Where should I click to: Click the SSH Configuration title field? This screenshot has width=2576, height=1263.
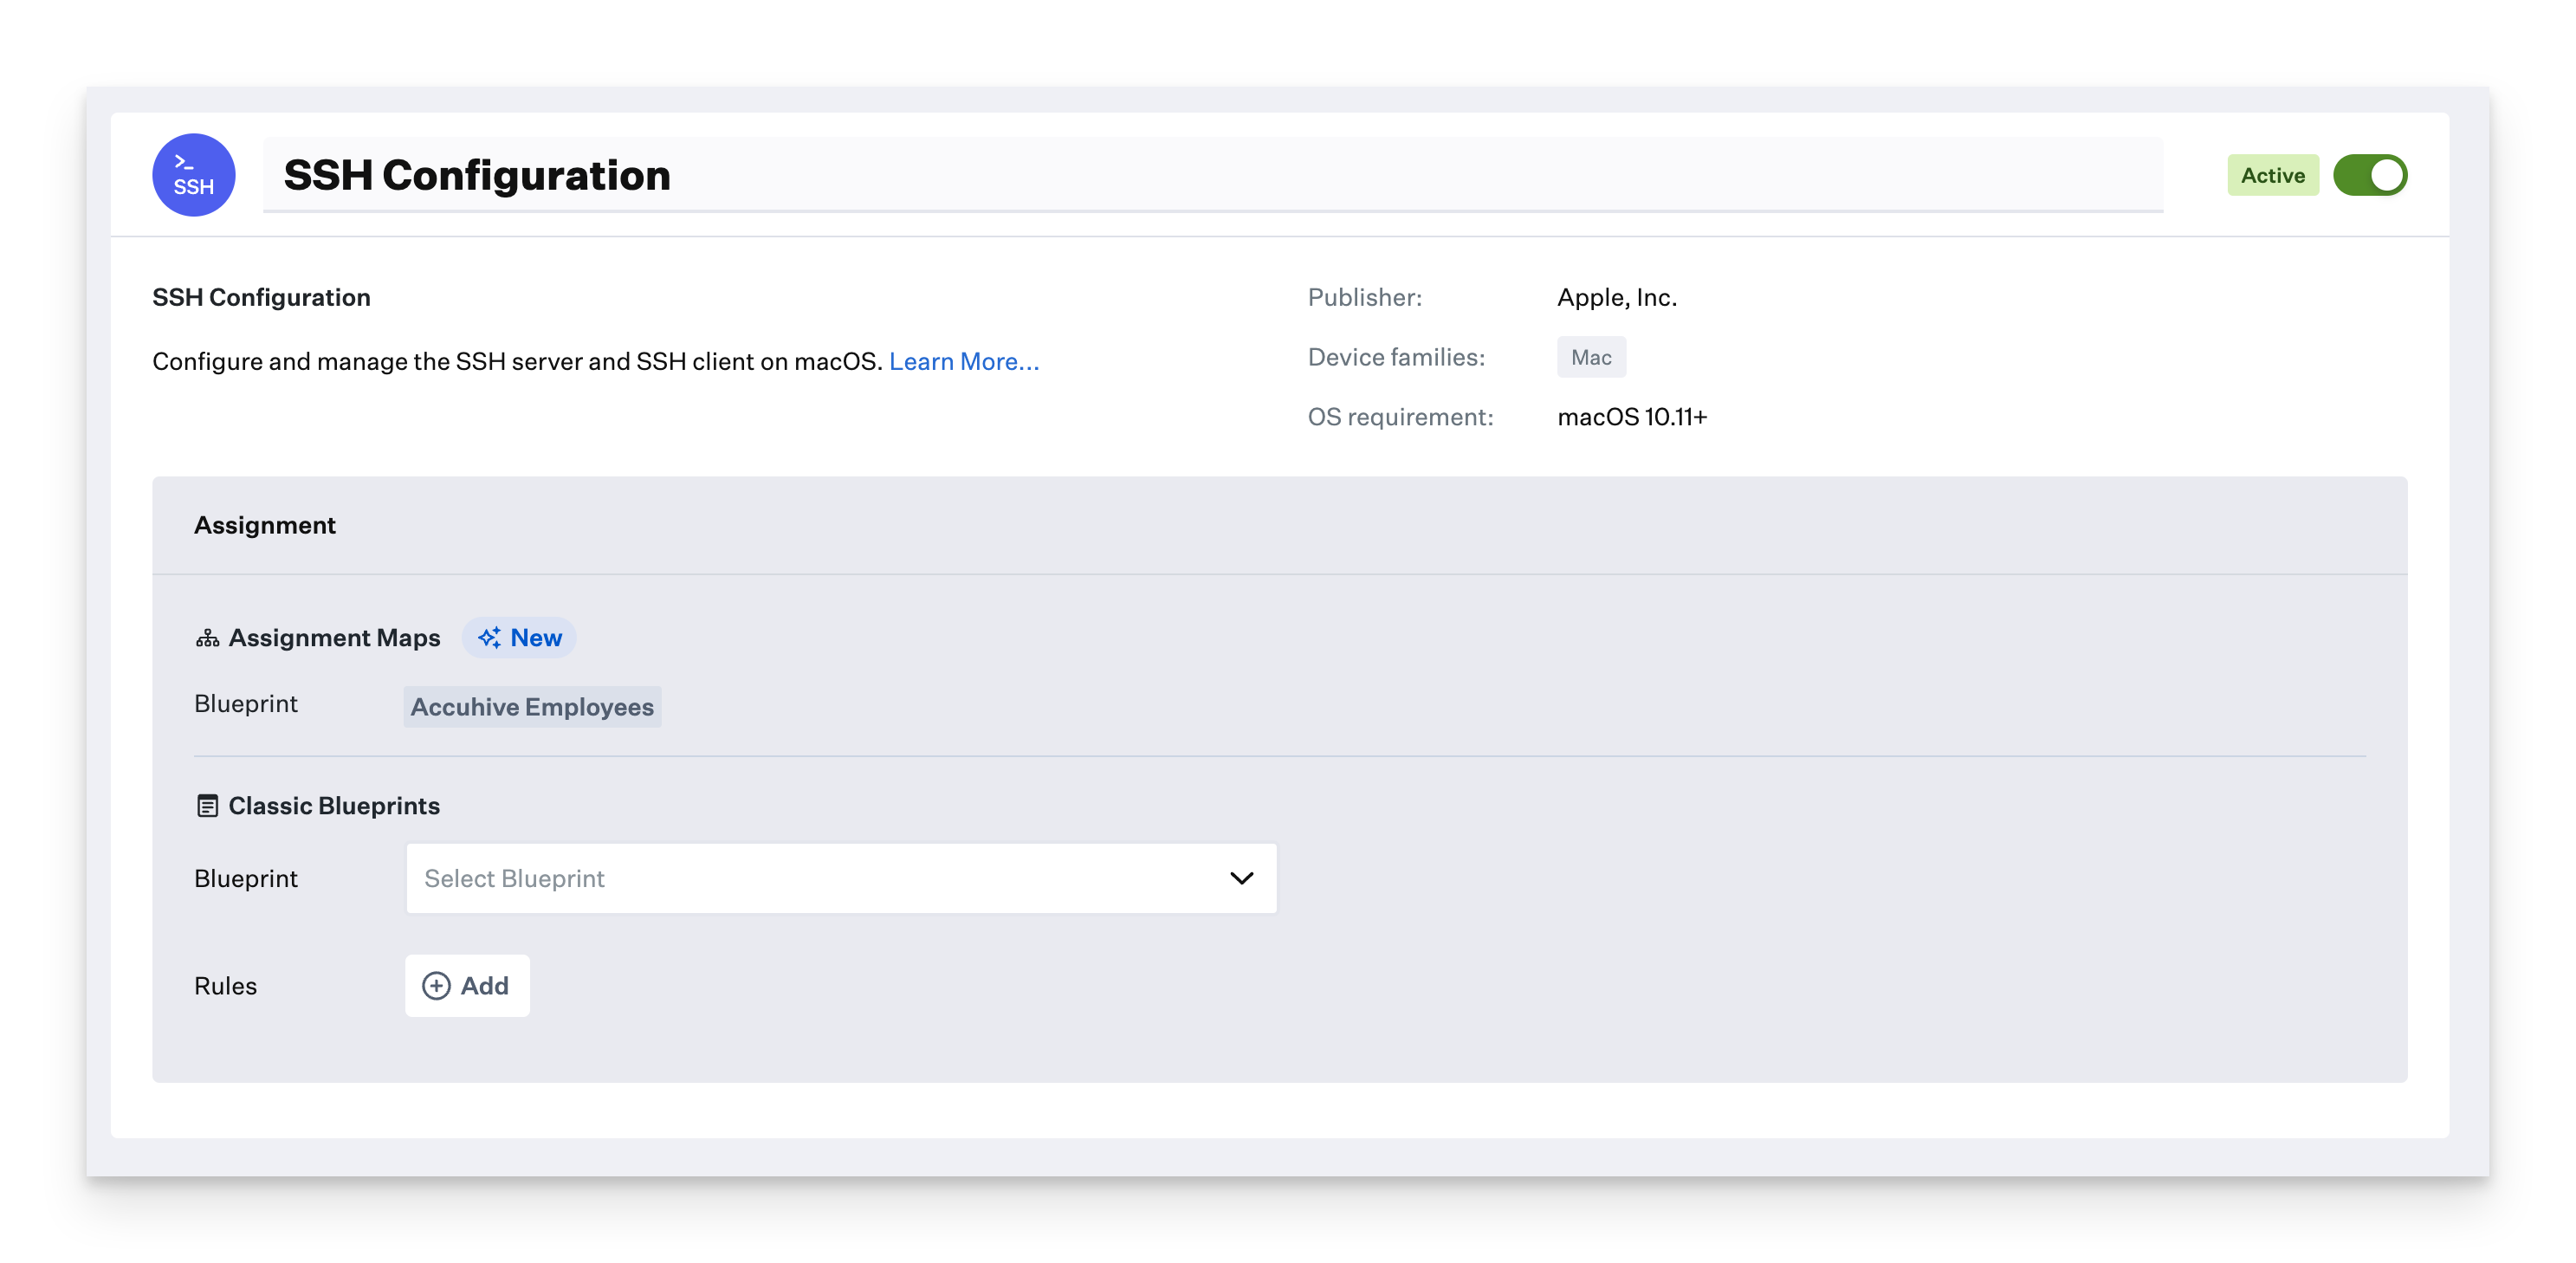coord(1212,175)
